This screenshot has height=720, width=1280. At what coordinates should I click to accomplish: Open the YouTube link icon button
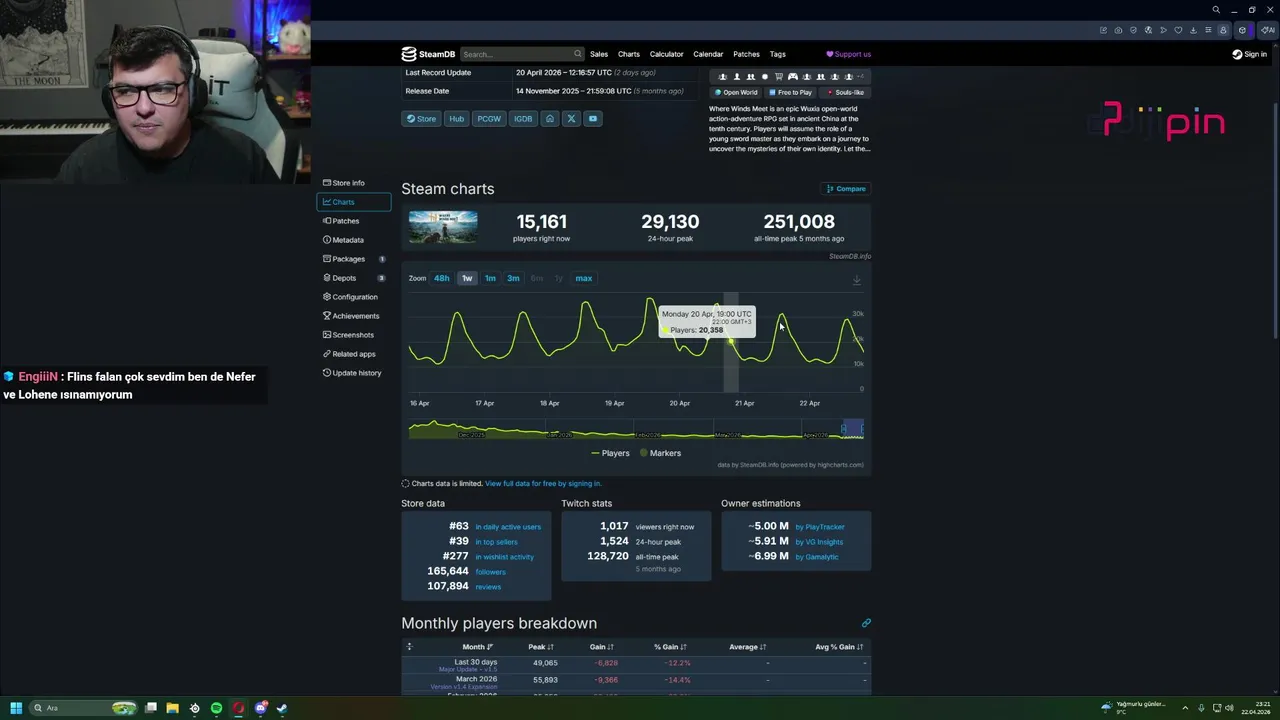coord(593,118)
